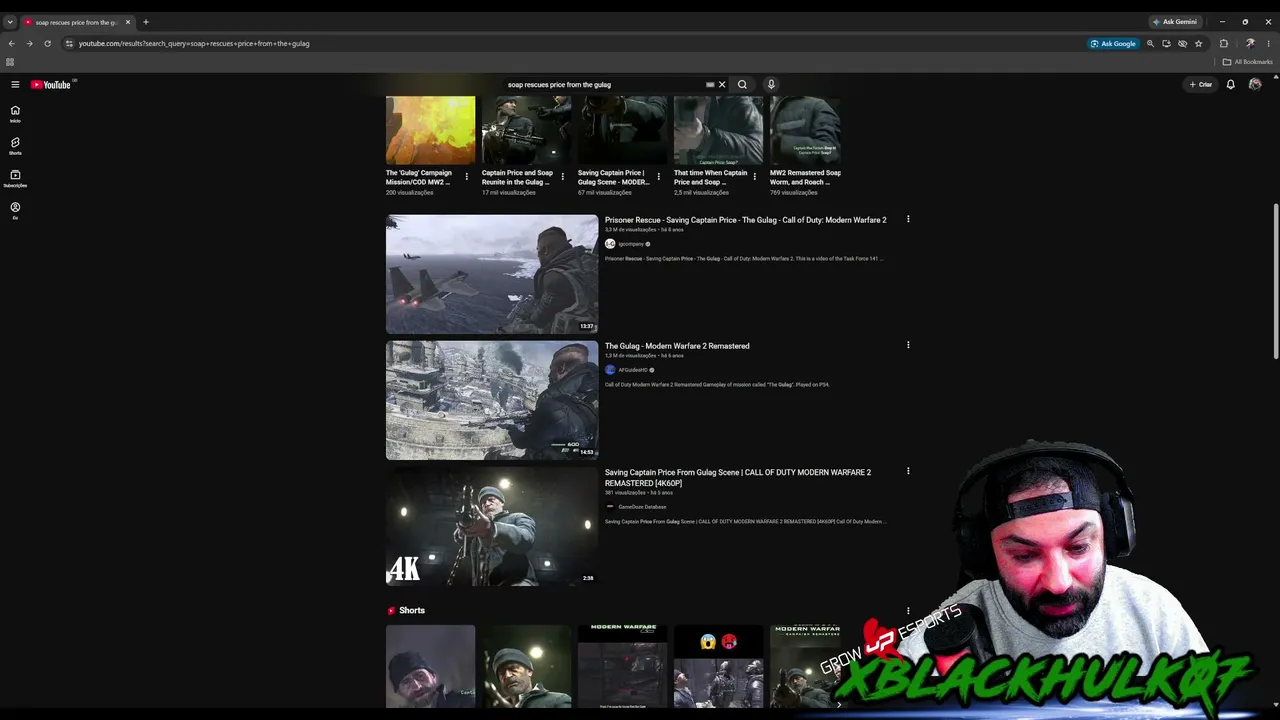This screenshot has width=1280, height=720.
Task: Open the YouTube account avatar menu
Action: point(1255,85)
